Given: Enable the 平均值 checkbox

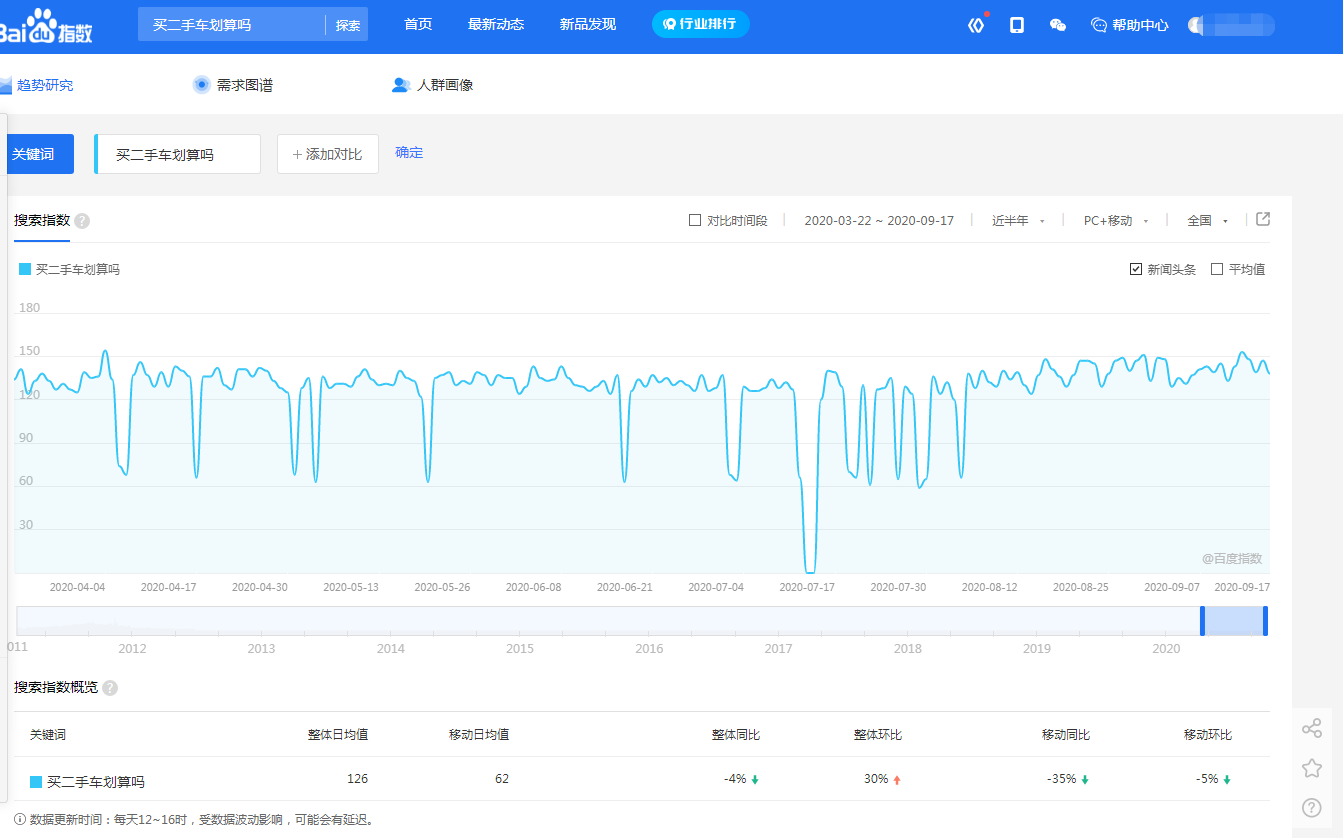Looking at the screenshot, I should pyautogui.click(x=1217, y=269).
